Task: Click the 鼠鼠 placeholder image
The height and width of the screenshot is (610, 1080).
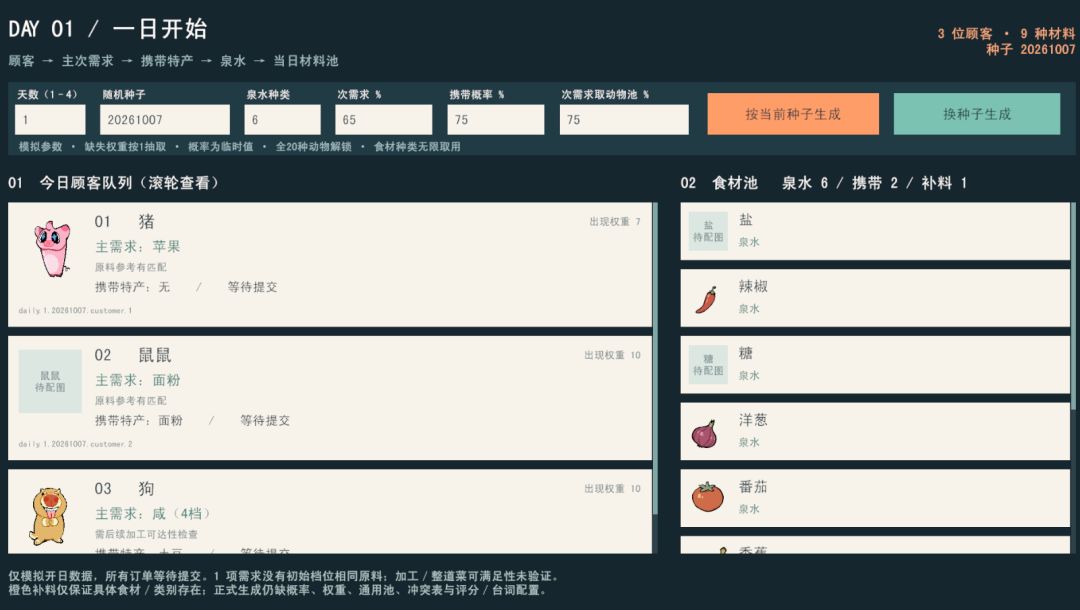Action: tap(50, 381)
